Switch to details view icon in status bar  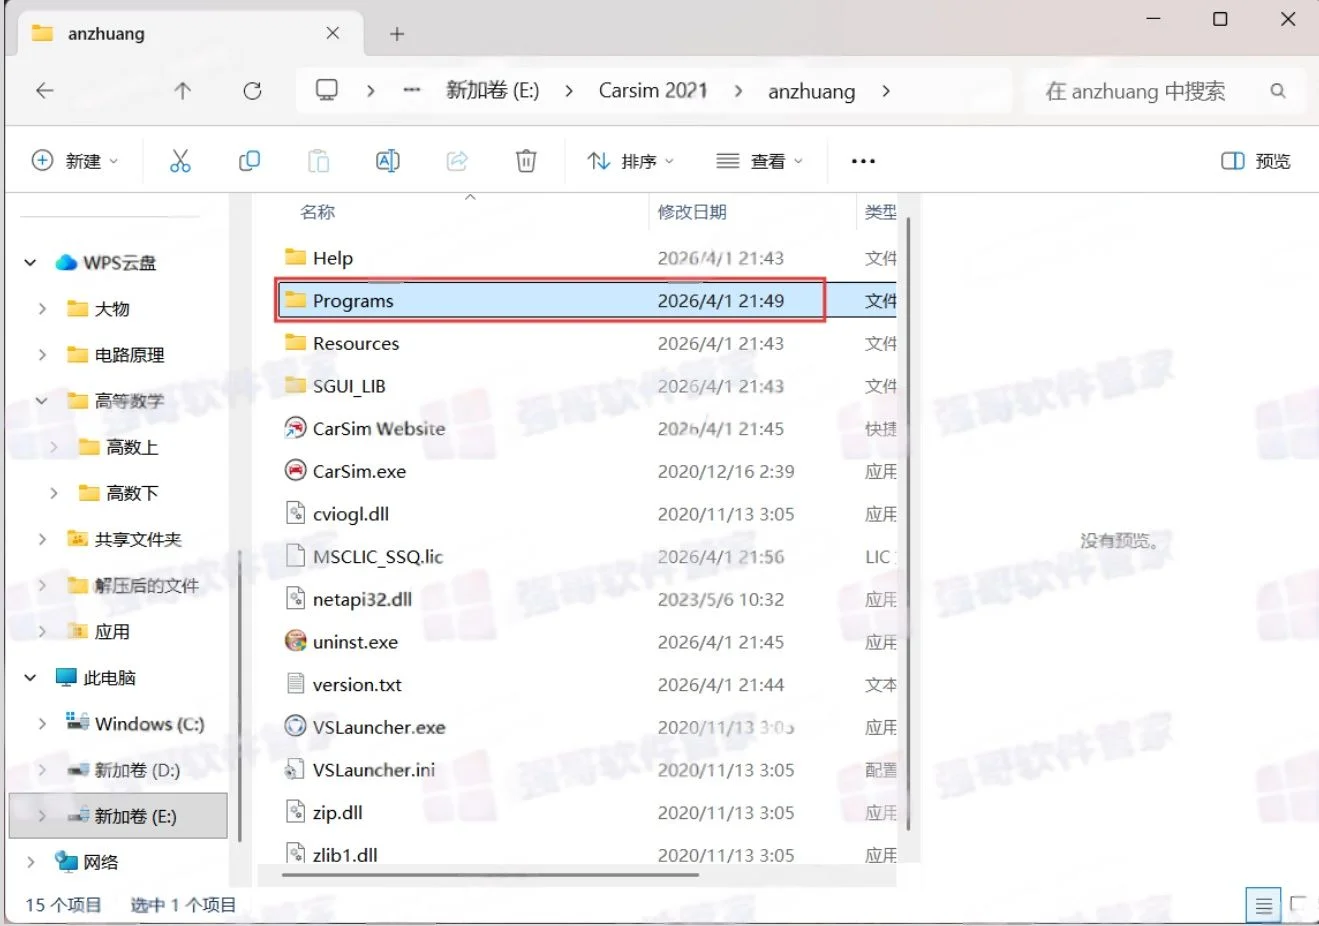tap(1264, 906)
